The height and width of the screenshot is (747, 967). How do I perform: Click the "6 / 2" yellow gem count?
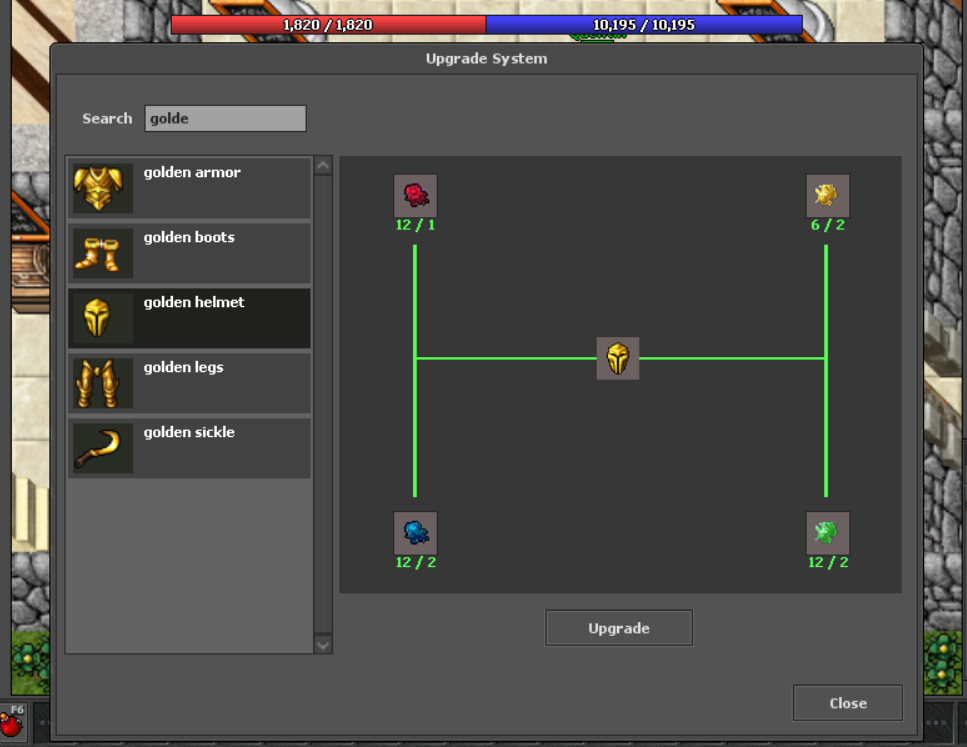[828, 225]
